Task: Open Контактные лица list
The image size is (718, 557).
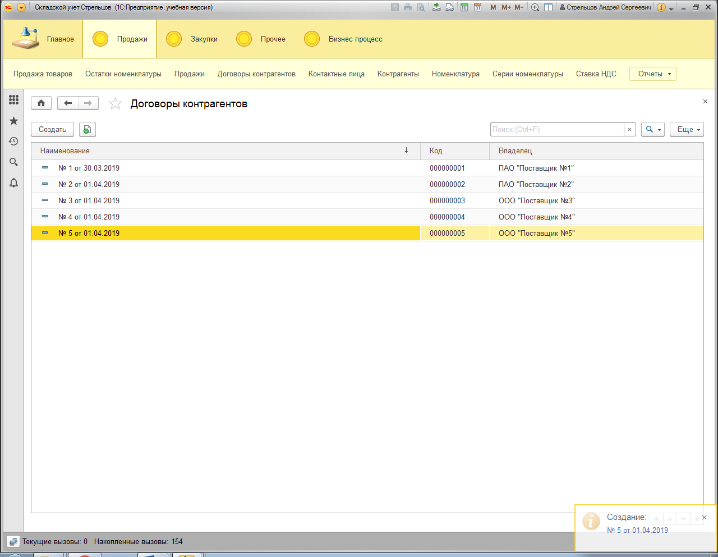Action: coord(336,74)
